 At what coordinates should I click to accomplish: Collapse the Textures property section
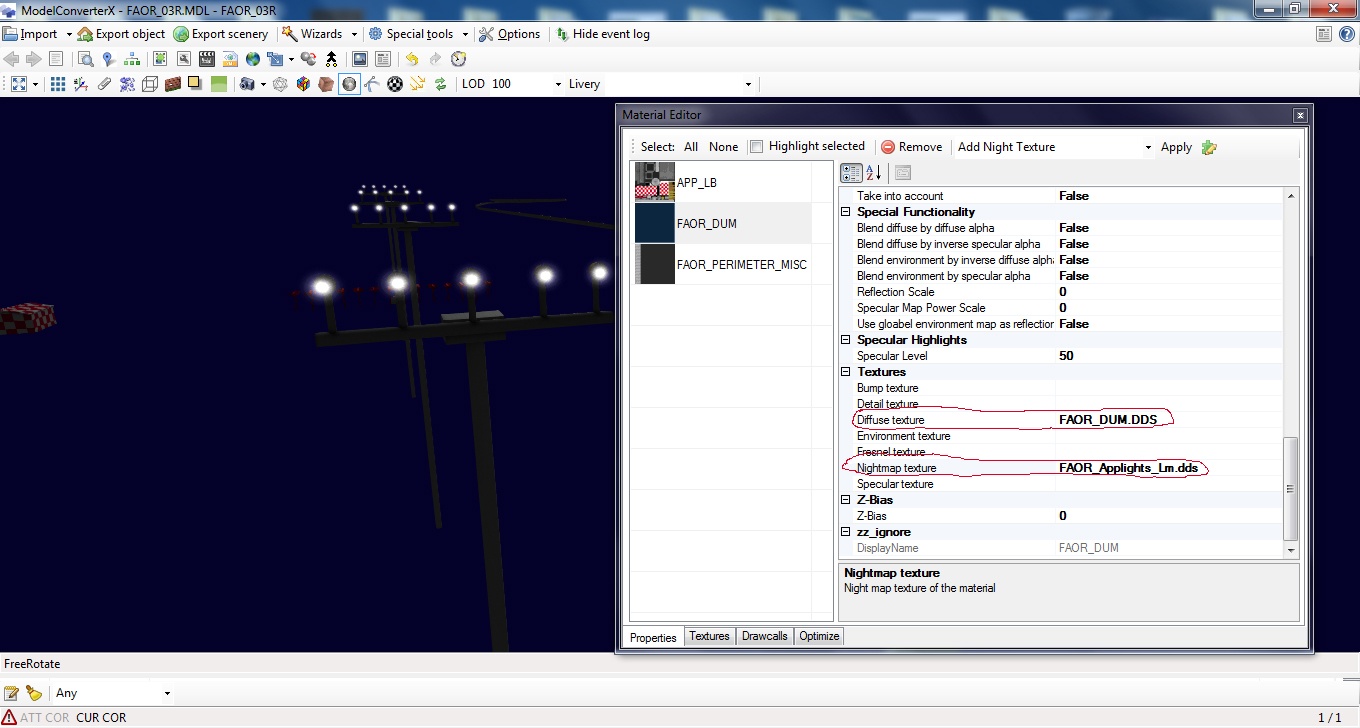pos(845,371)
